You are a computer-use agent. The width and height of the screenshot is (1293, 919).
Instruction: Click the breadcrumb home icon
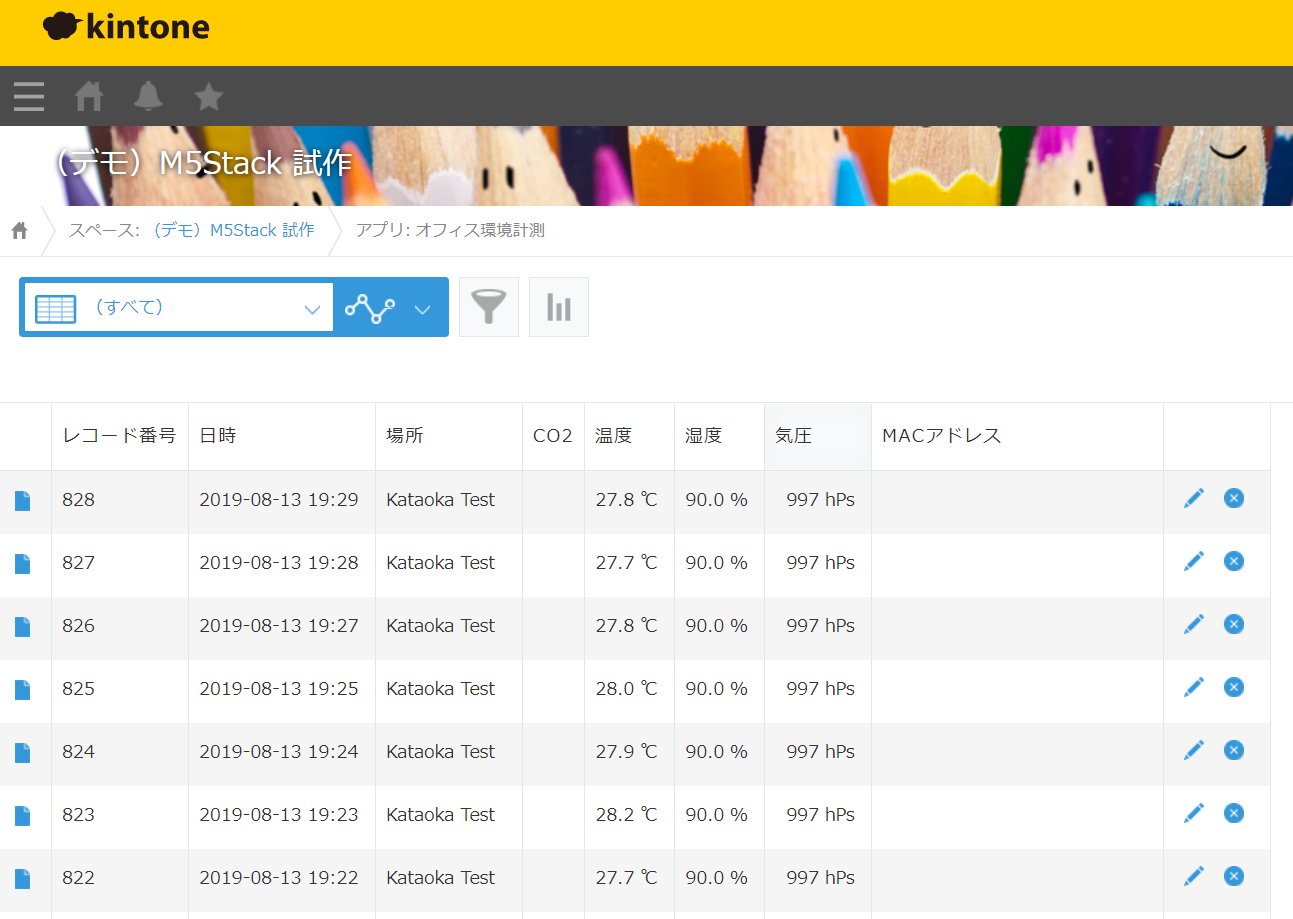pos(19,231)
